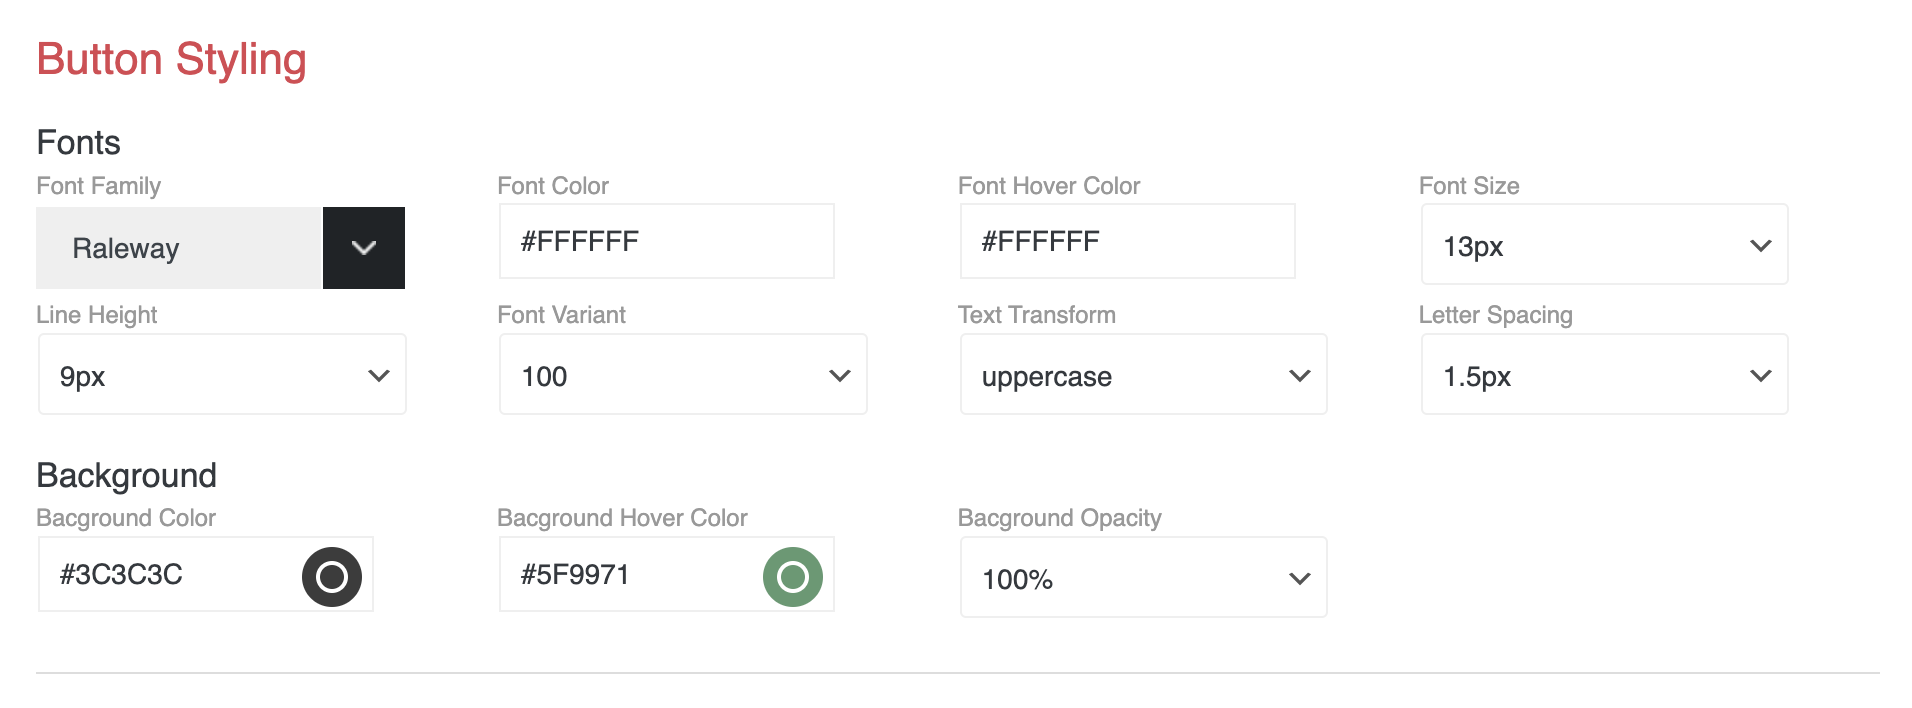The width and height of the screenshot is (1912, 708).
Task: Click the Background Opacity chevron arrow
Action: [1300, 579]
